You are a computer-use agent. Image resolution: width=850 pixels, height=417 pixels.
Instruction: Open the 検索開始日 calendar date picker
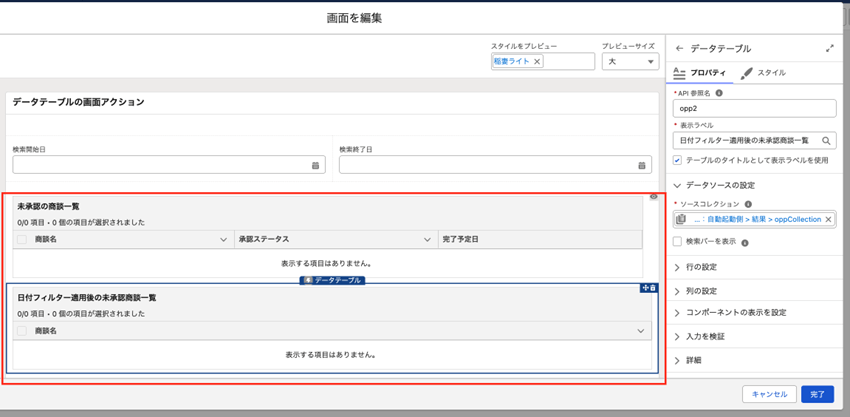coord(316,165)
